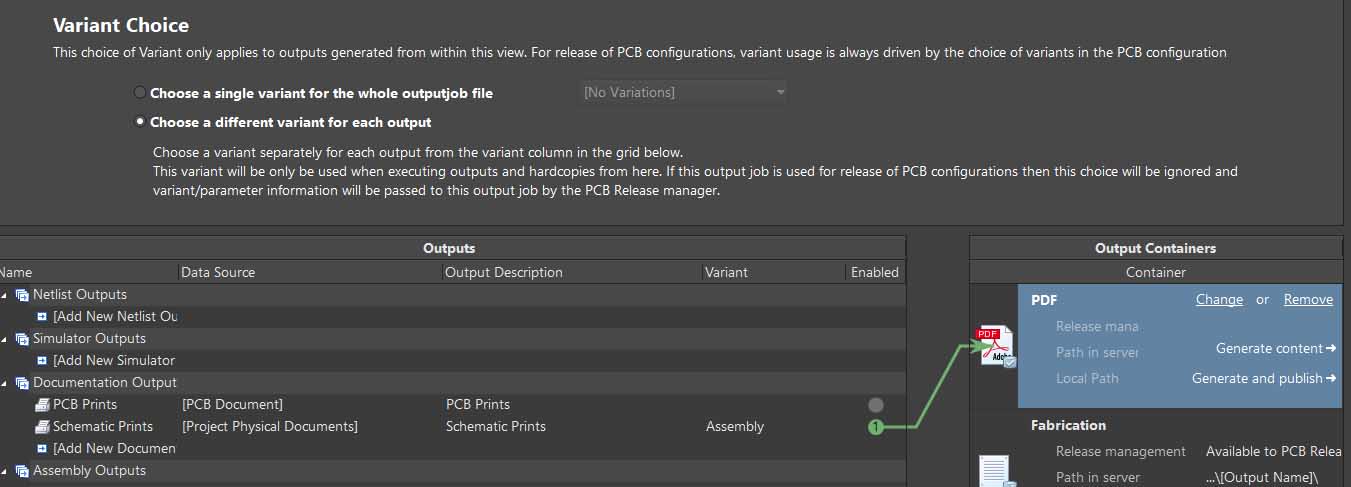Select single variant for whole outputjob option
The image size is (1351, 487).
[x=140, y=93]
